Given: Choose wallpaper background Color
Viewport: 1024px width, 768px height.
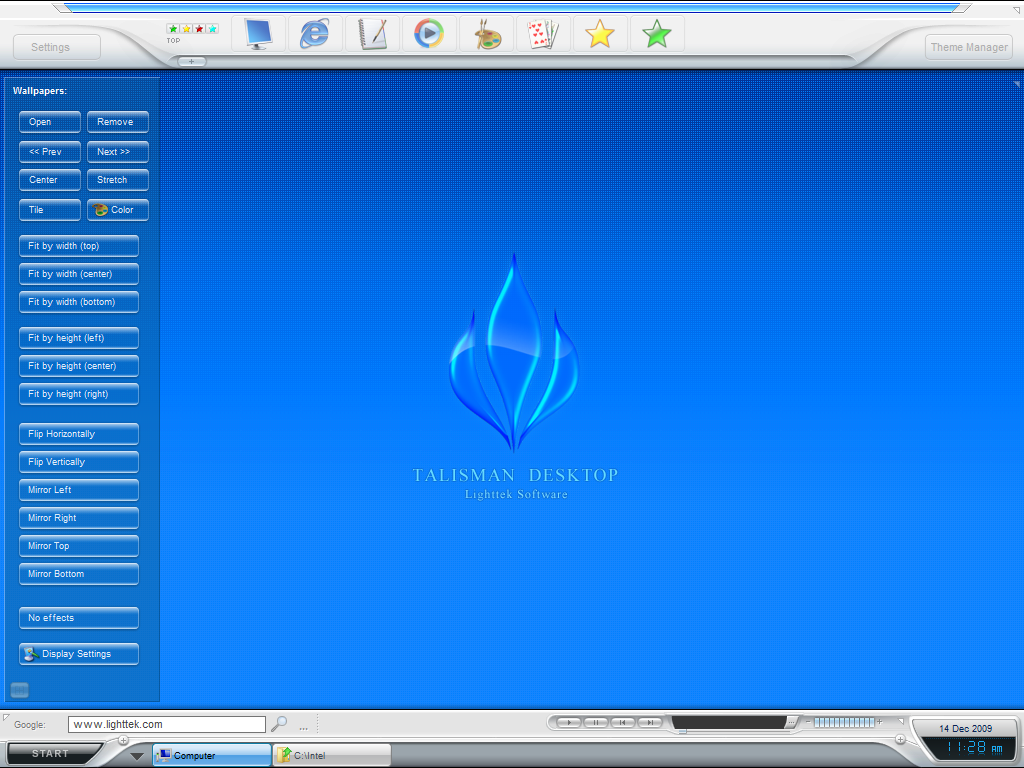Looking at the screenshot, I should point(118,210).
